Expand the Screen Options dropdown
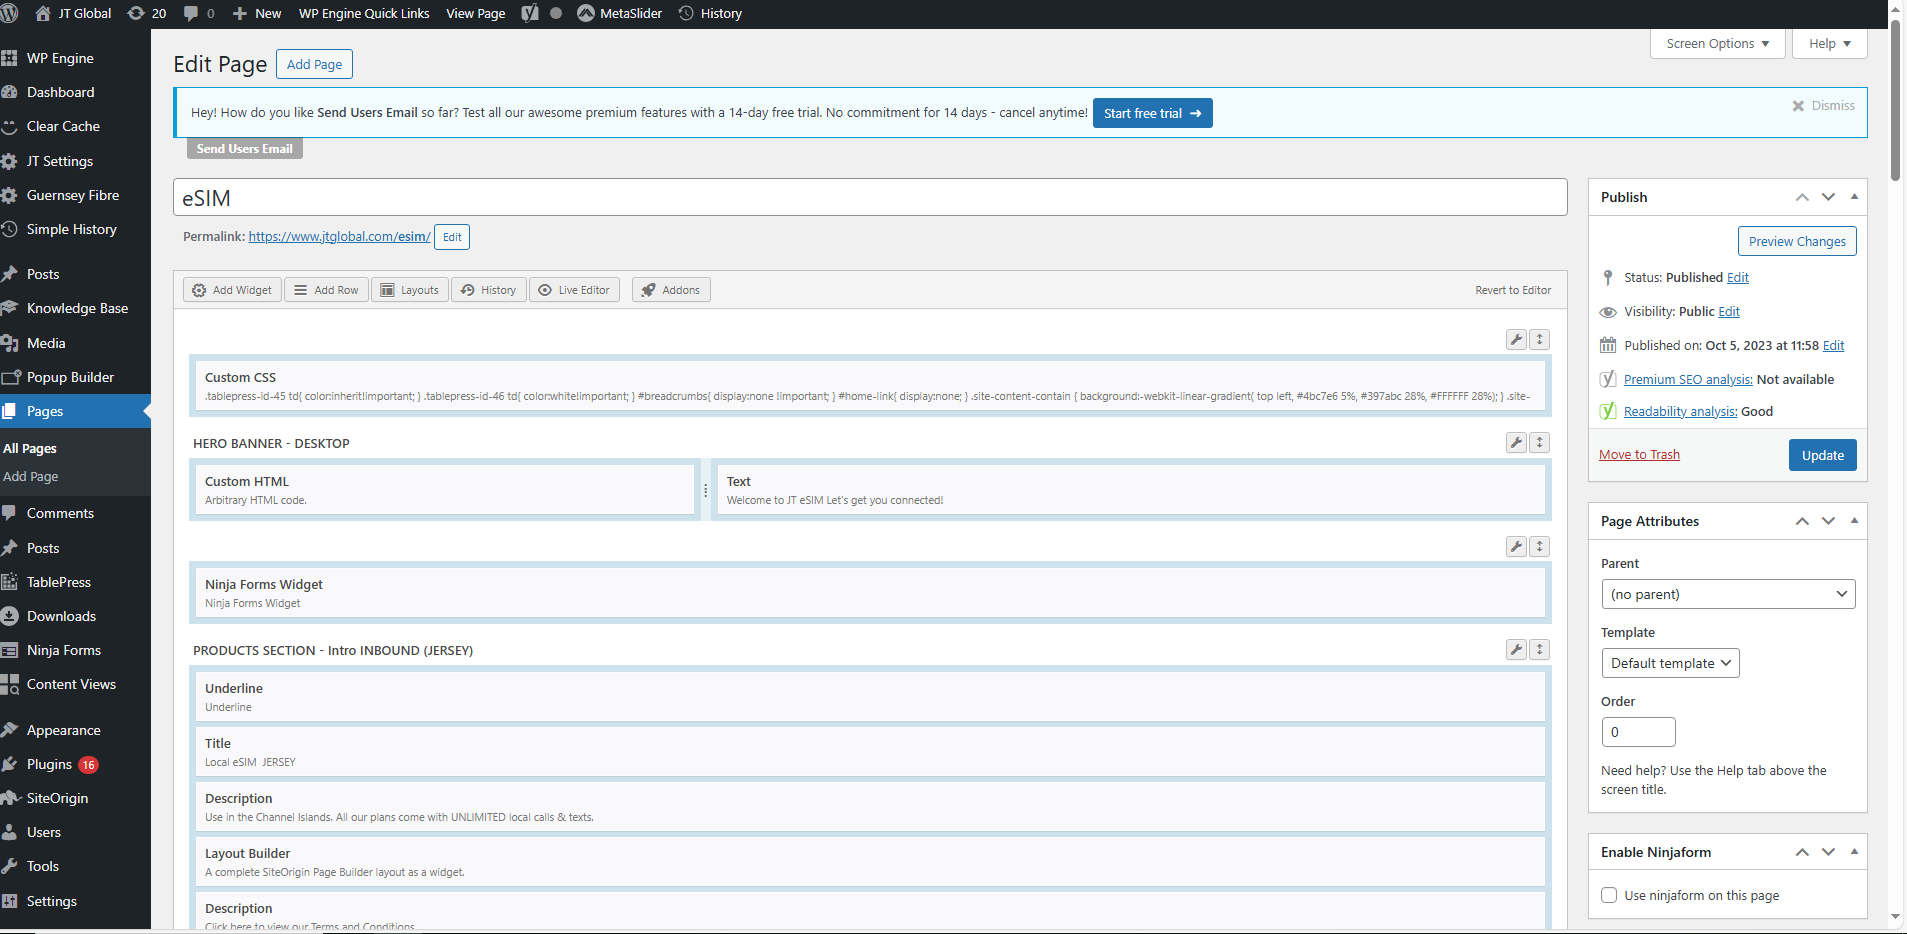The image size is (1907, 934). tap(1717, 44)
